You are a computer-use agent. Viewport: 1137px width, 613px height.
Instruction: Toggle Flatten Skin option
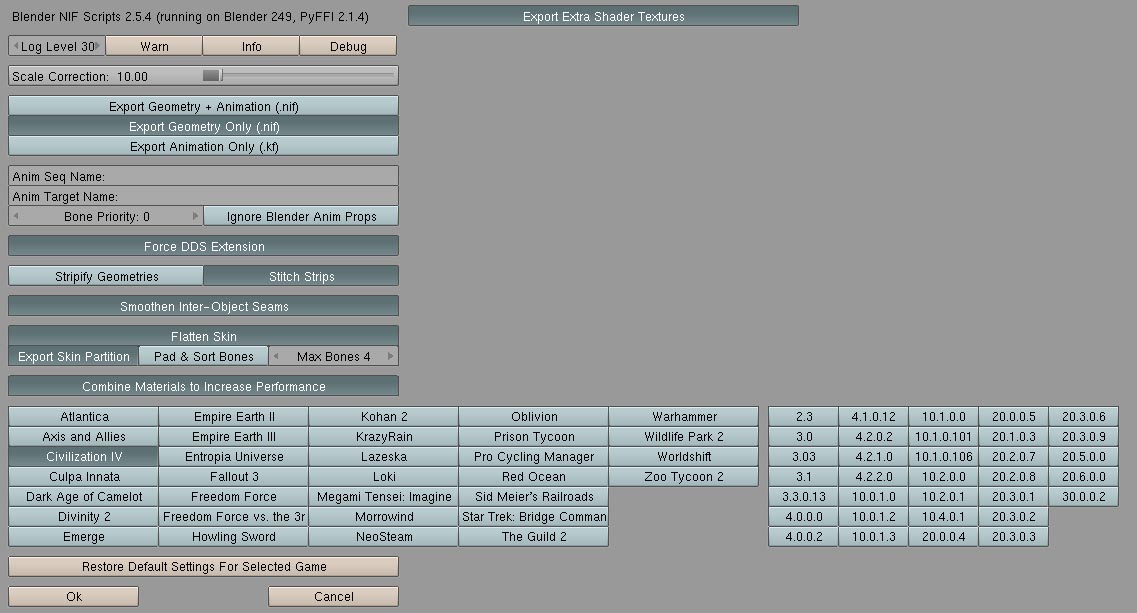point(203,336)
